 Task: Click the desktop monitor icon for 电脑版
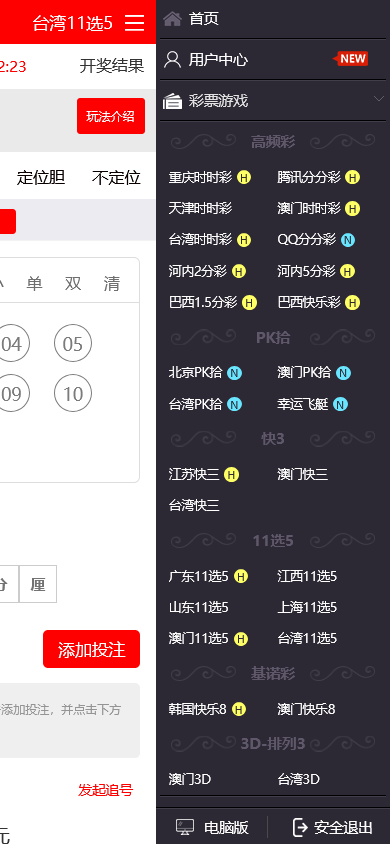185,827
